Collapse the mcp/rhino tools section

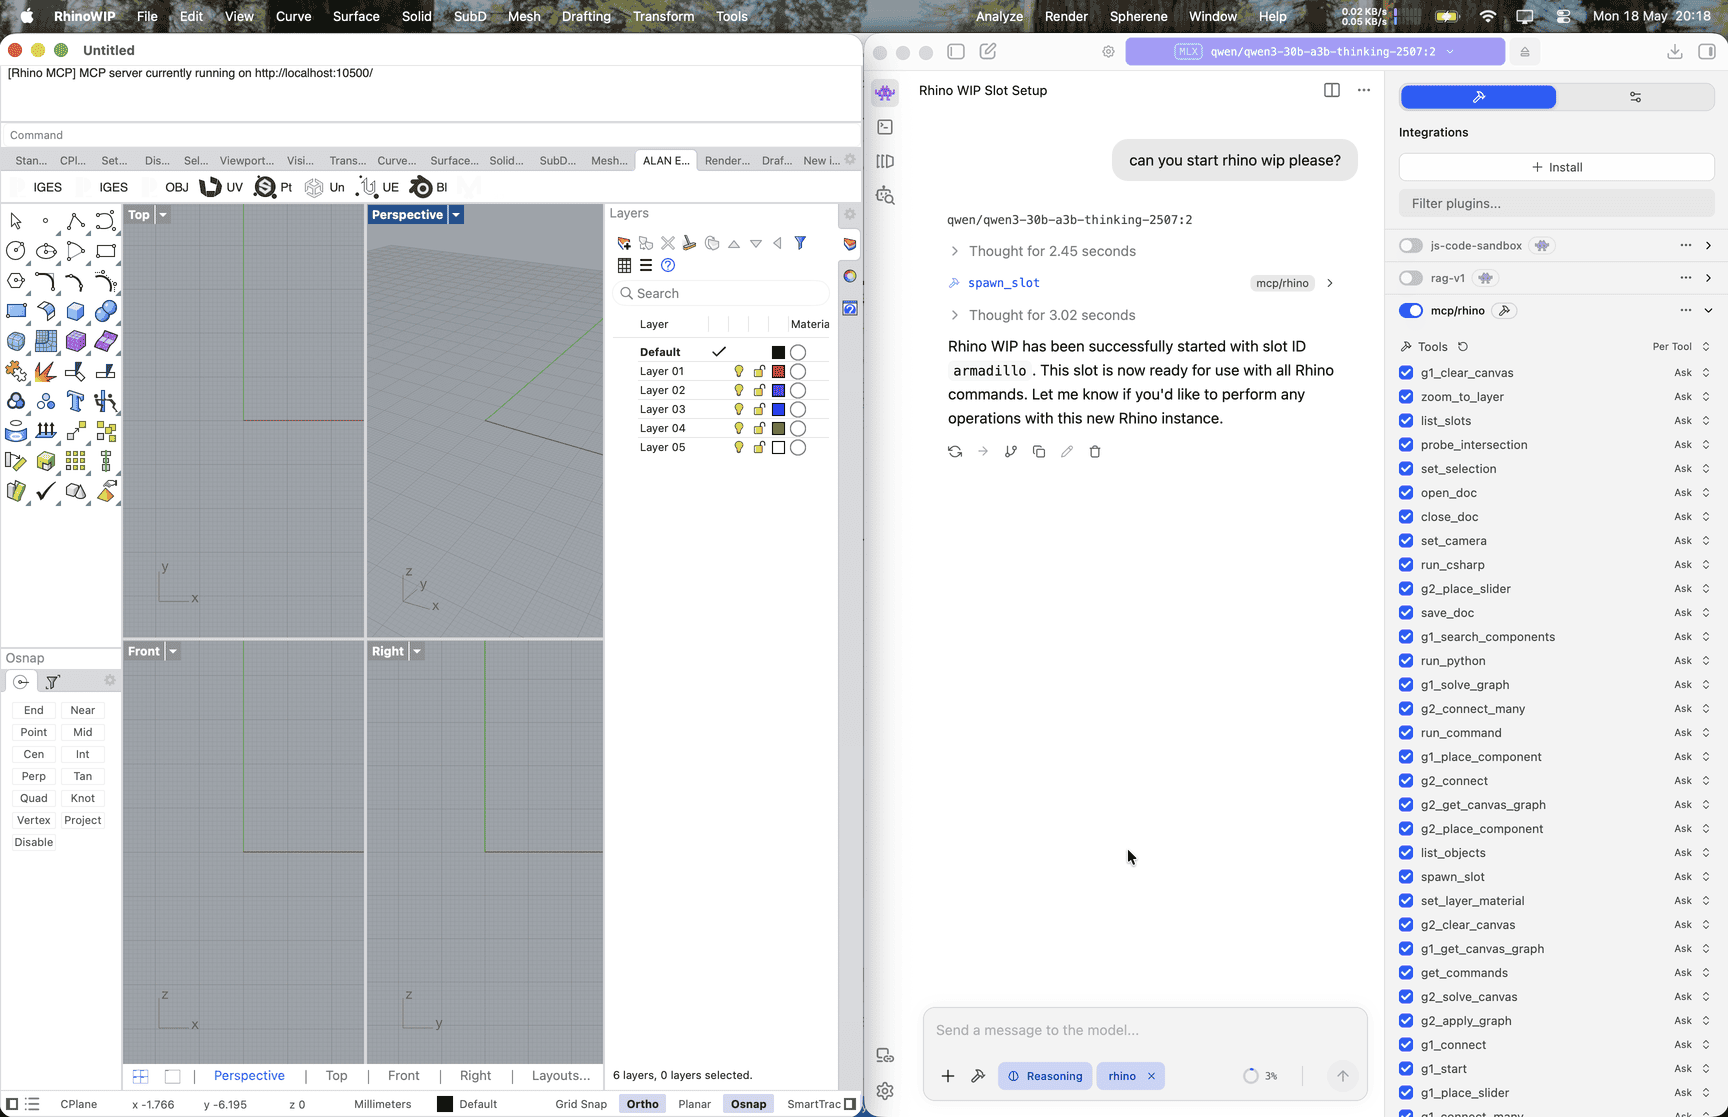[x=1708, y=311]
